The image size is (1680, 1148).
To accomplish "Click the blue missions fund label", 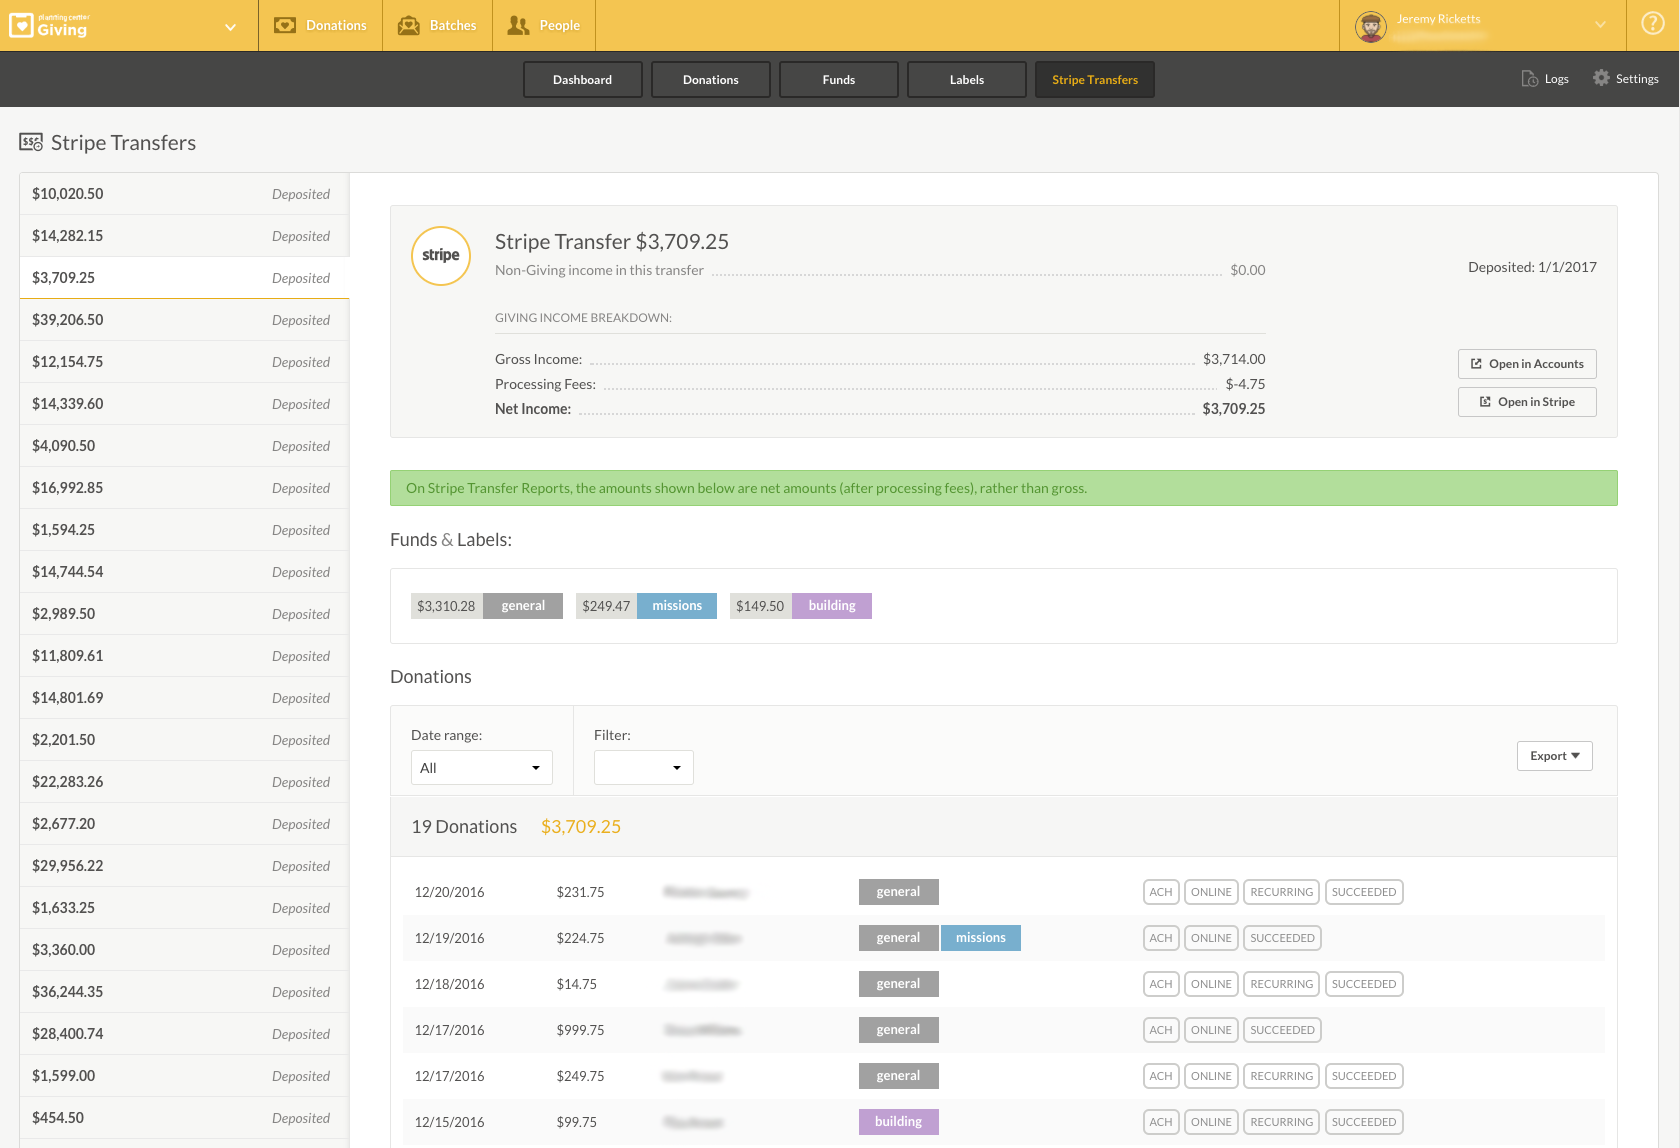I will pyautogui.click(x=677, y=606).
